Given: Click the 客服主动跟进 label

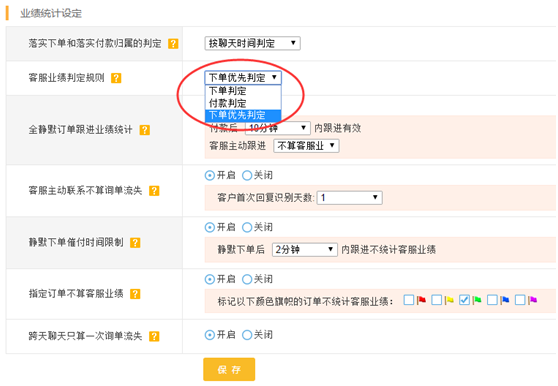Looking at the screenshot, I should click(x=237, y=146).
